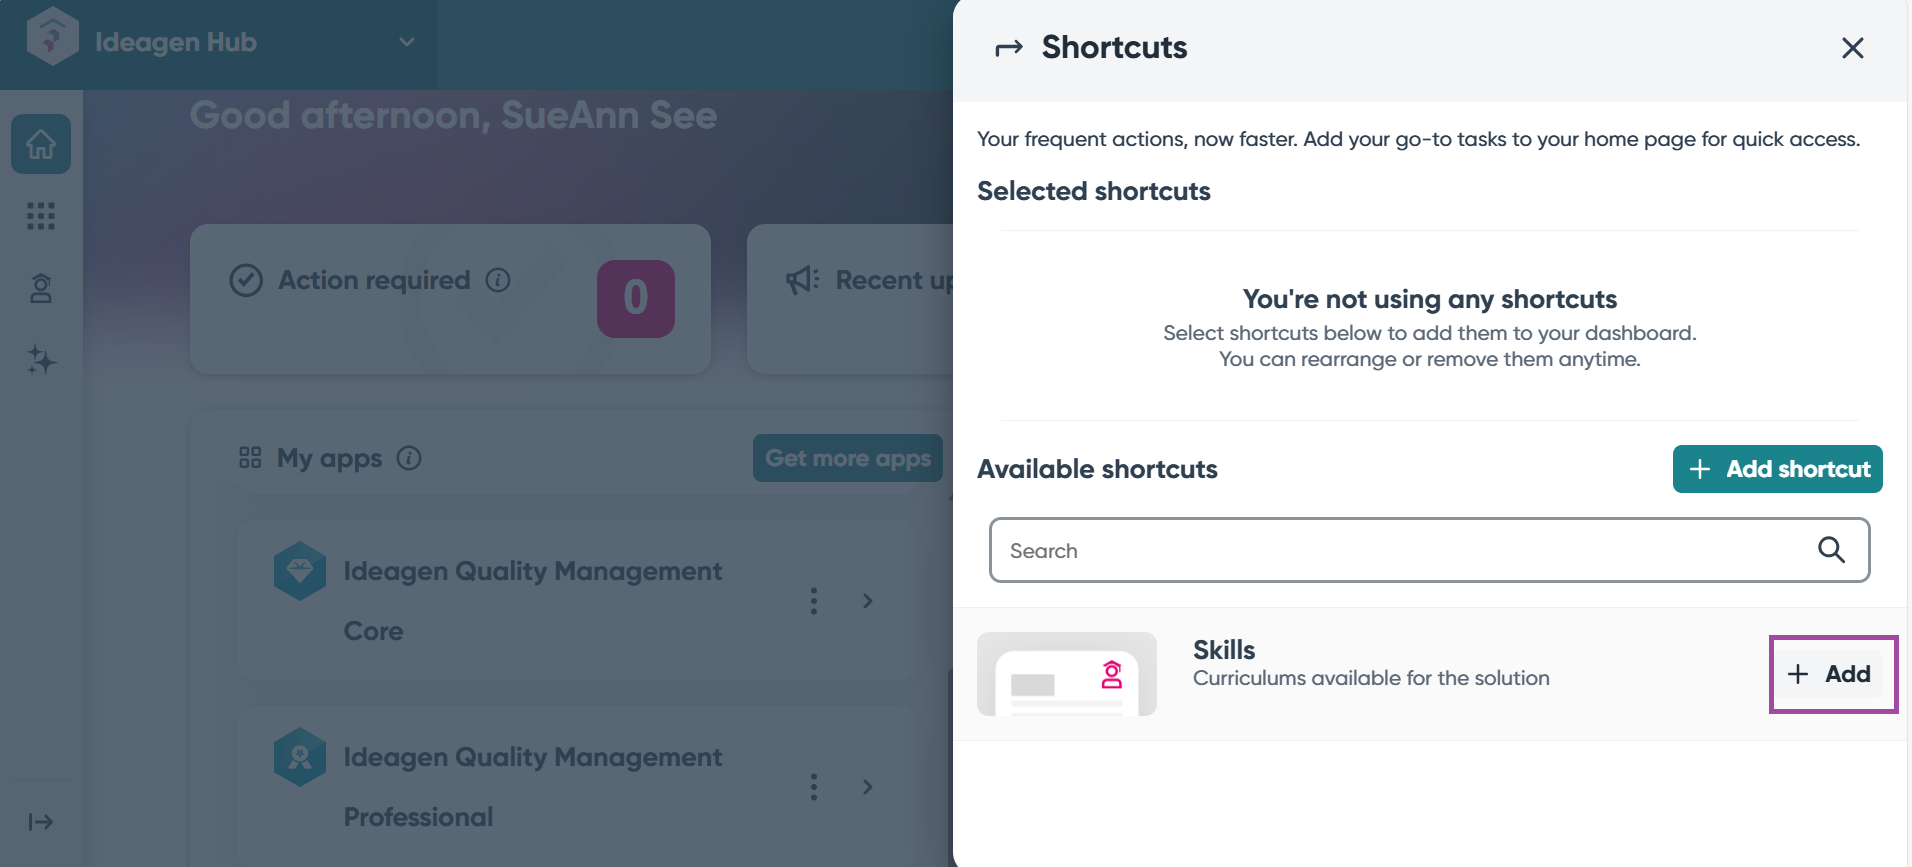The height and width of the screenshot is (867, 1912).
Task: Click the search magnifier icon
Action: click(x=1831, y=550)
